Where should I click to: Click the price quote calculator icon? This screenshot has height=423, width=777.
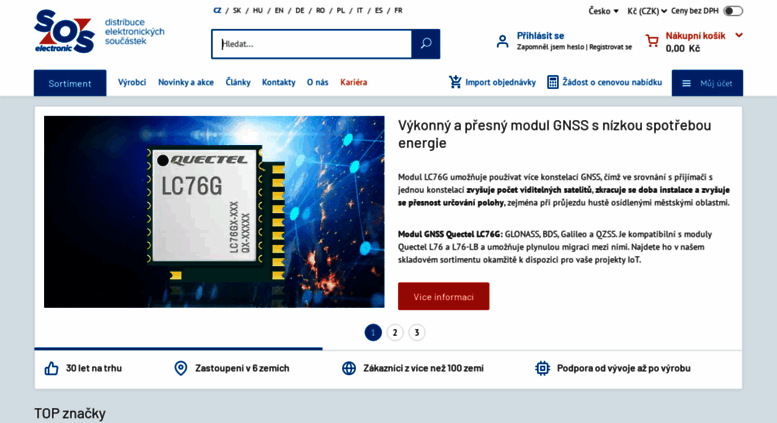coord(553,82)
